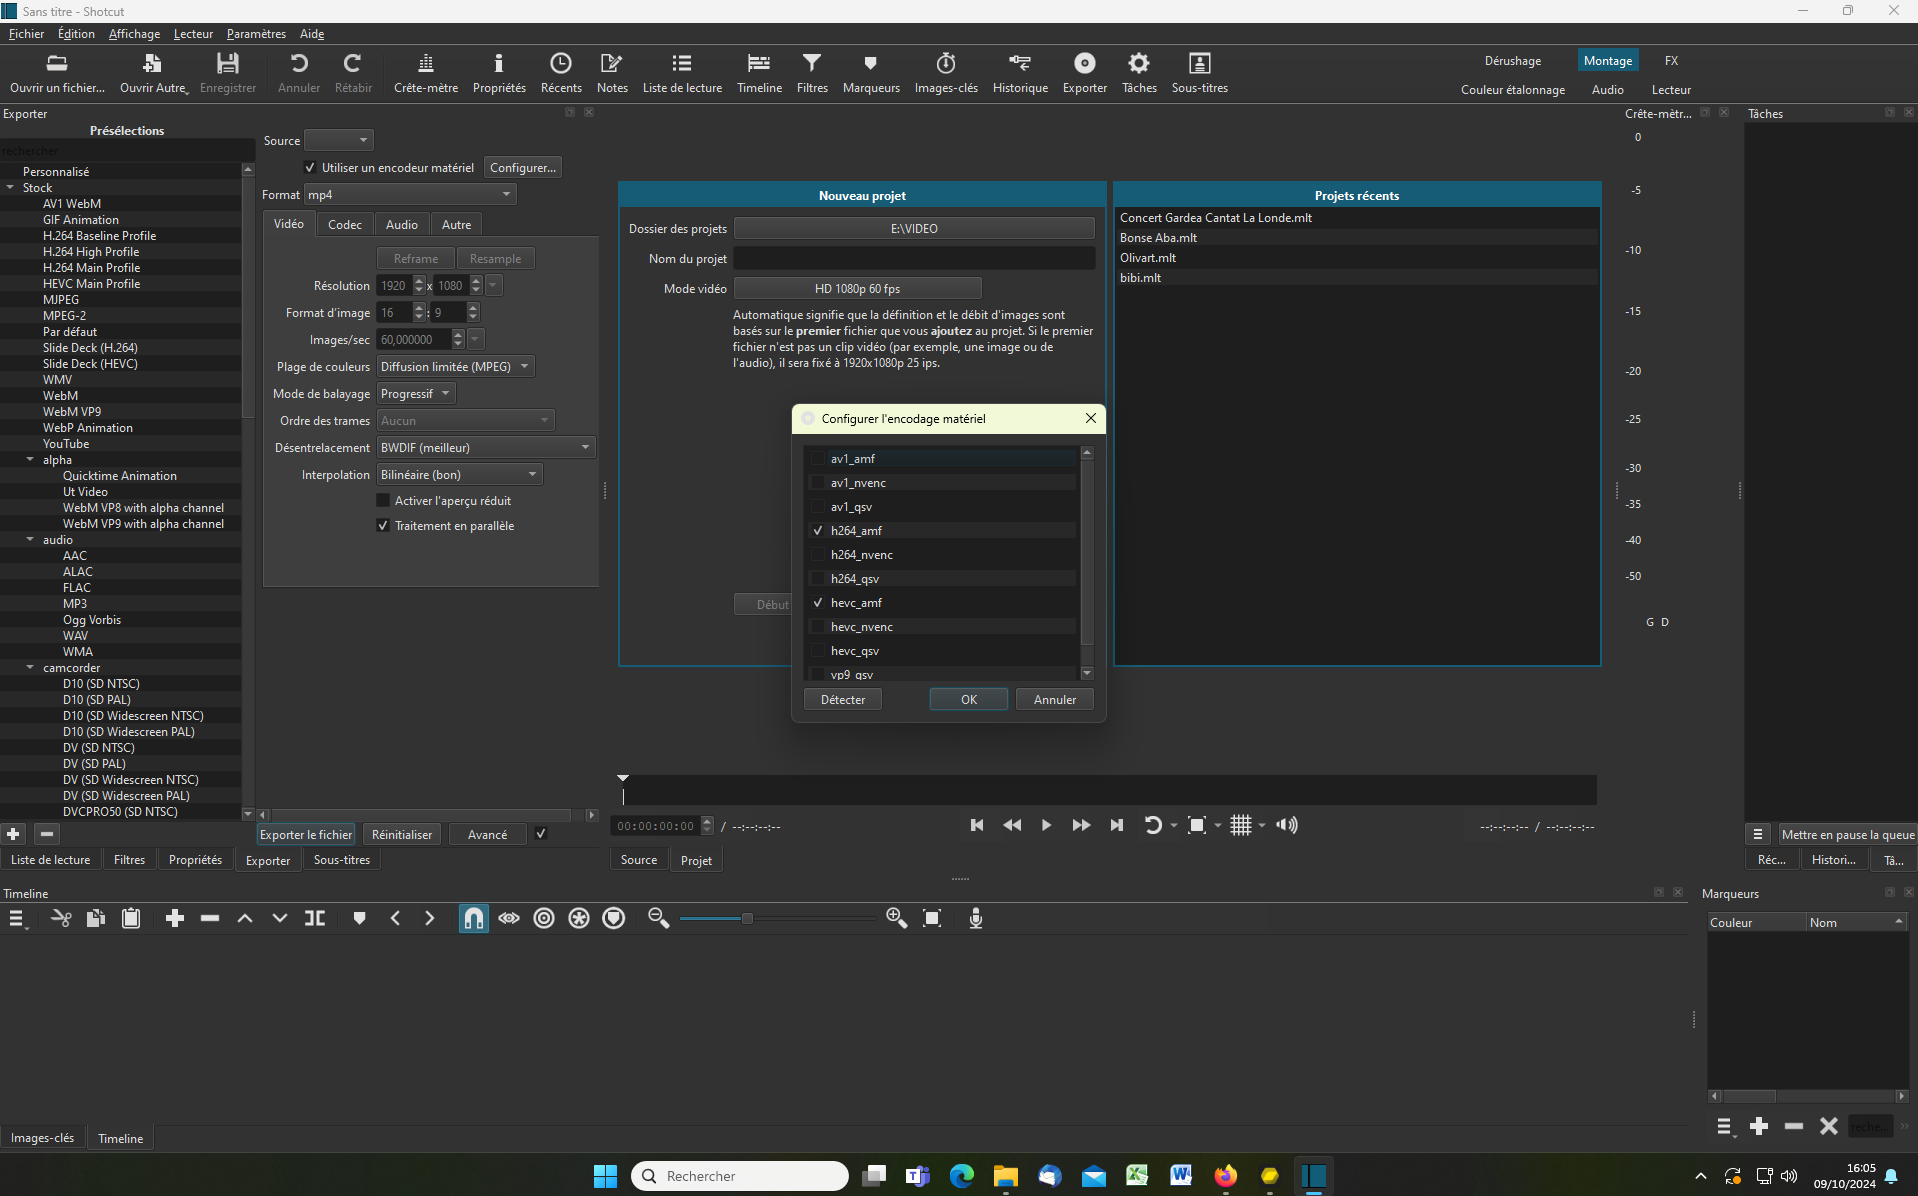Open the Historique toolbar icon

1020,73
